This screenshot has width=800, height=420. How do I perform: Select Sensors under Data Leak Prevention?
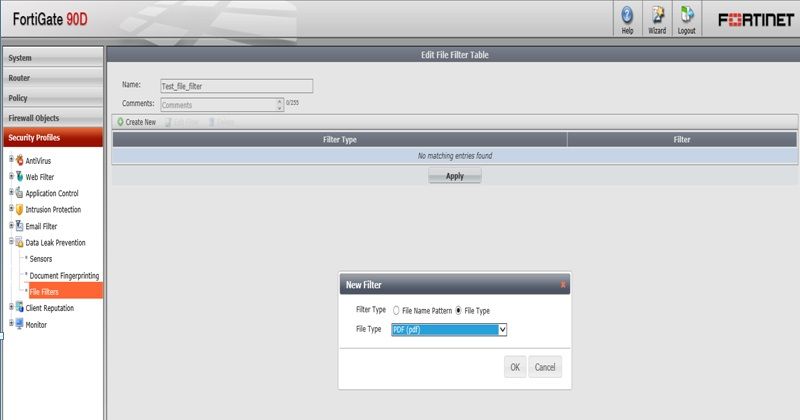point(41,259)
